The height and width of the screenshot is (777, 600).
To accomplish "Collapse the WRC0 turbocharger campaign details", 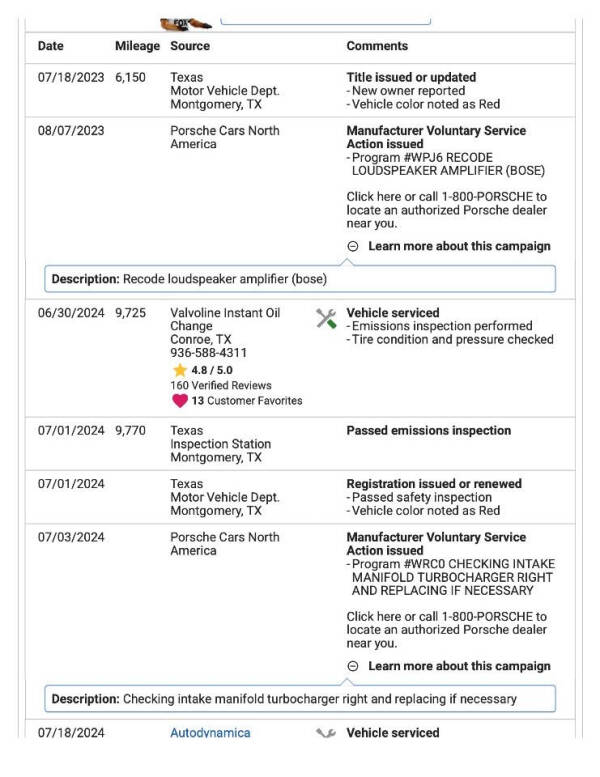I will 352,666.
